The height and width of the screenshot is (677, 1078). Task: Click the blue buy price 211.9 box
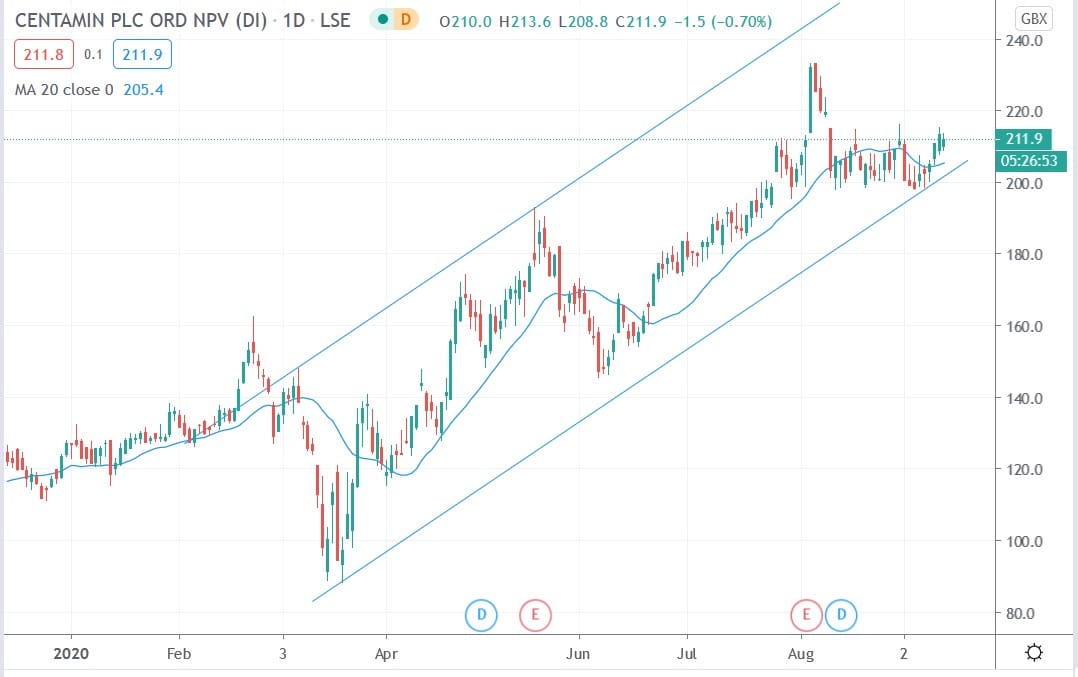tap(142, 54)
